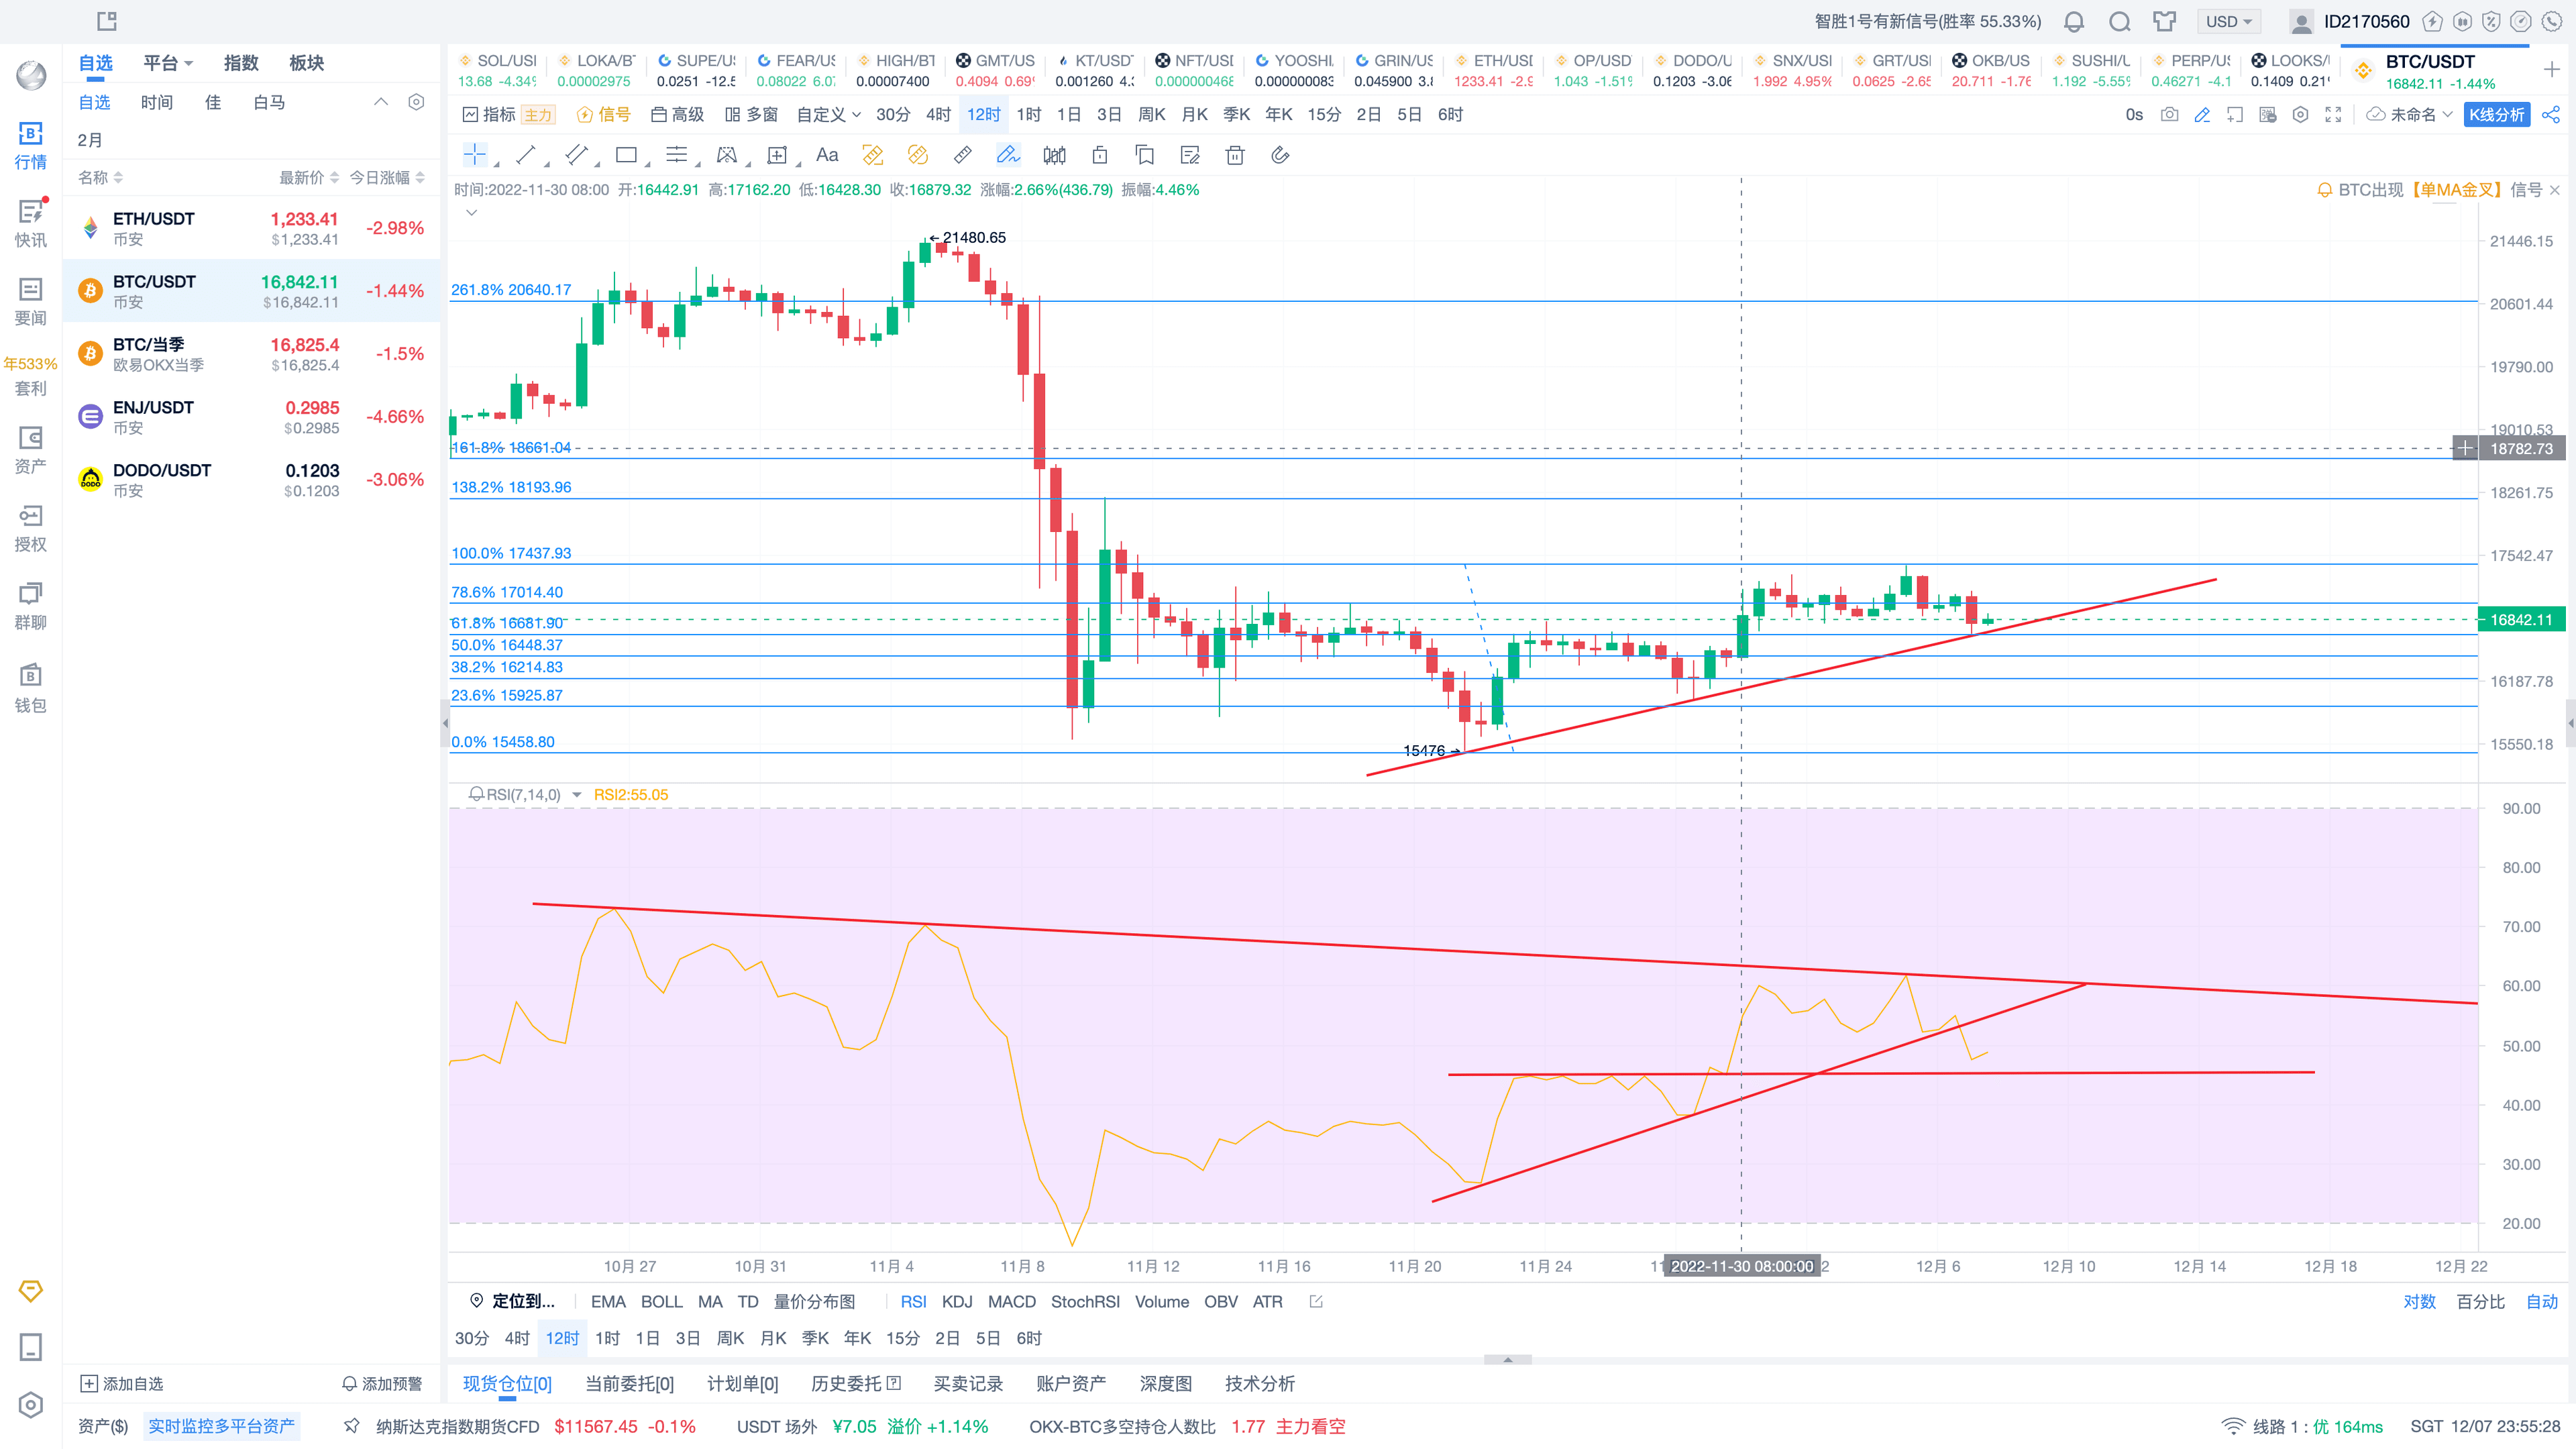The height and width of the screenshot is (1449, 2576).
Task: Select the trend line drawing tool
Action: coord(526,155)
